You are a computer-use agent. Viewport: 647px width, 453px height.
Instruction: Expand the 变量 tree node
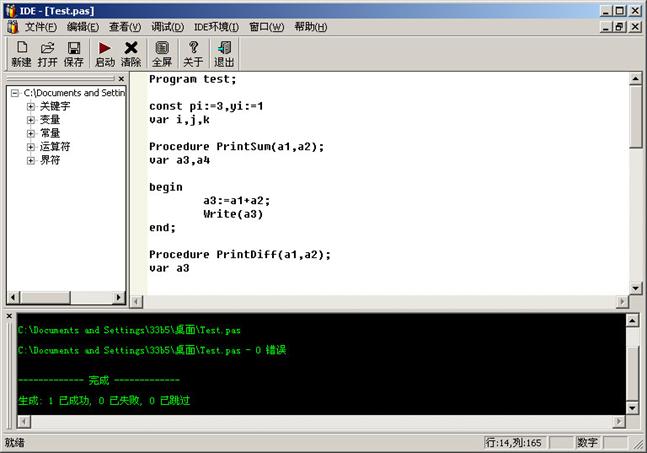31,120
